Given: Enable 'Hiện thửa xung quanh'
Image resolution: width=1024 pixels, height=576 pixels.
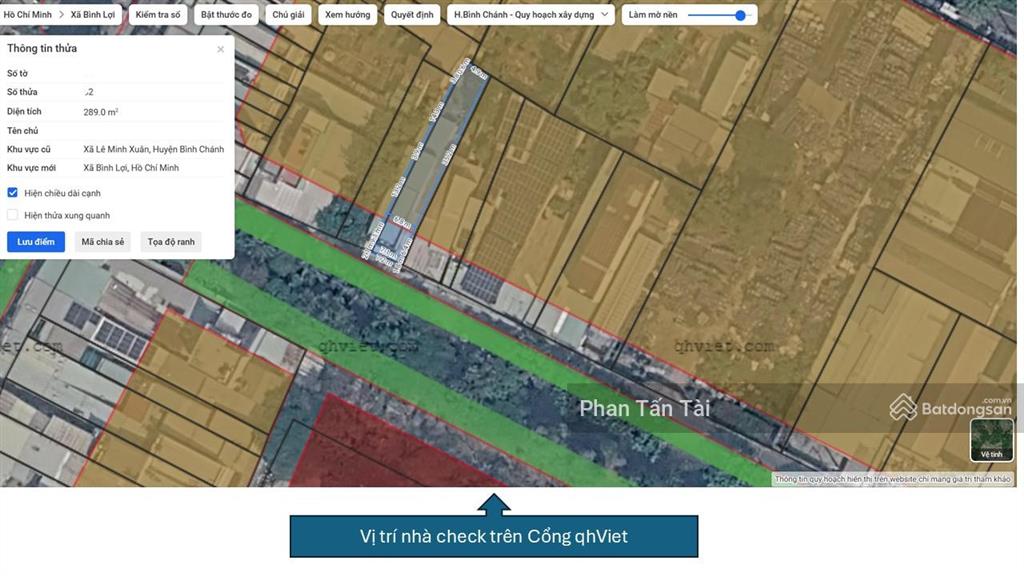Looking at the screenshot, I should [x=11, y=215].
